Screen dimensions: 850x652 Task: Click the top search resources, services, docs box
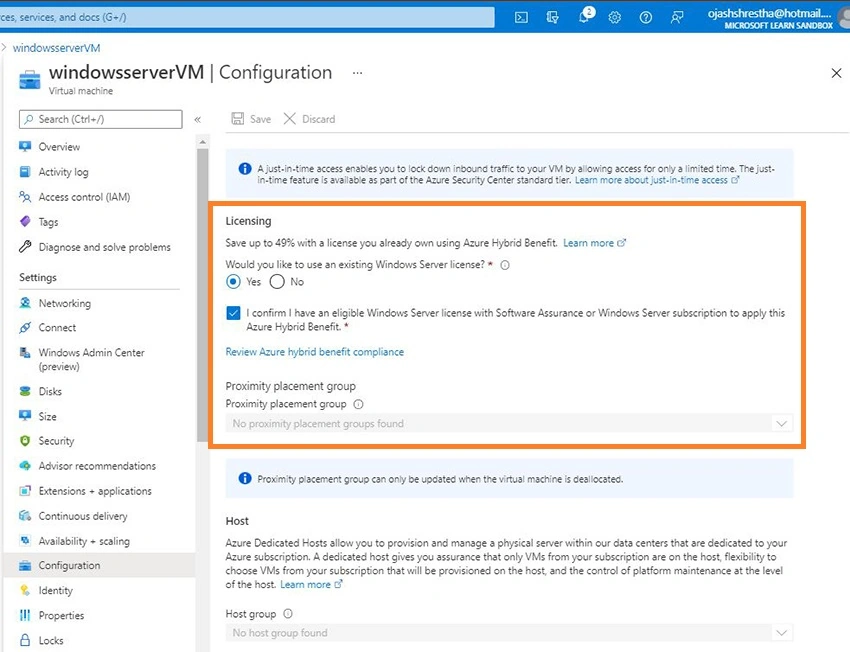tap(247, 17)
